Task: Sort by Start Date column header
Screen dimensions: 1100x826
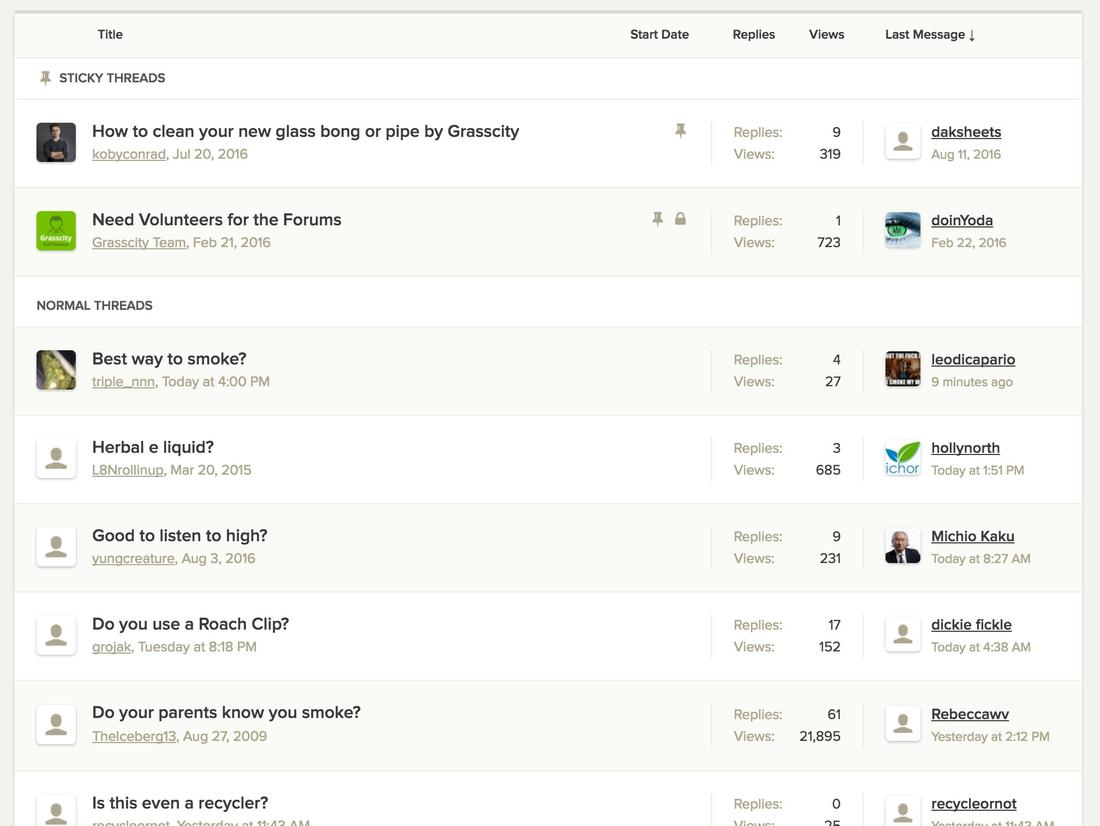Action: (659, 35)
